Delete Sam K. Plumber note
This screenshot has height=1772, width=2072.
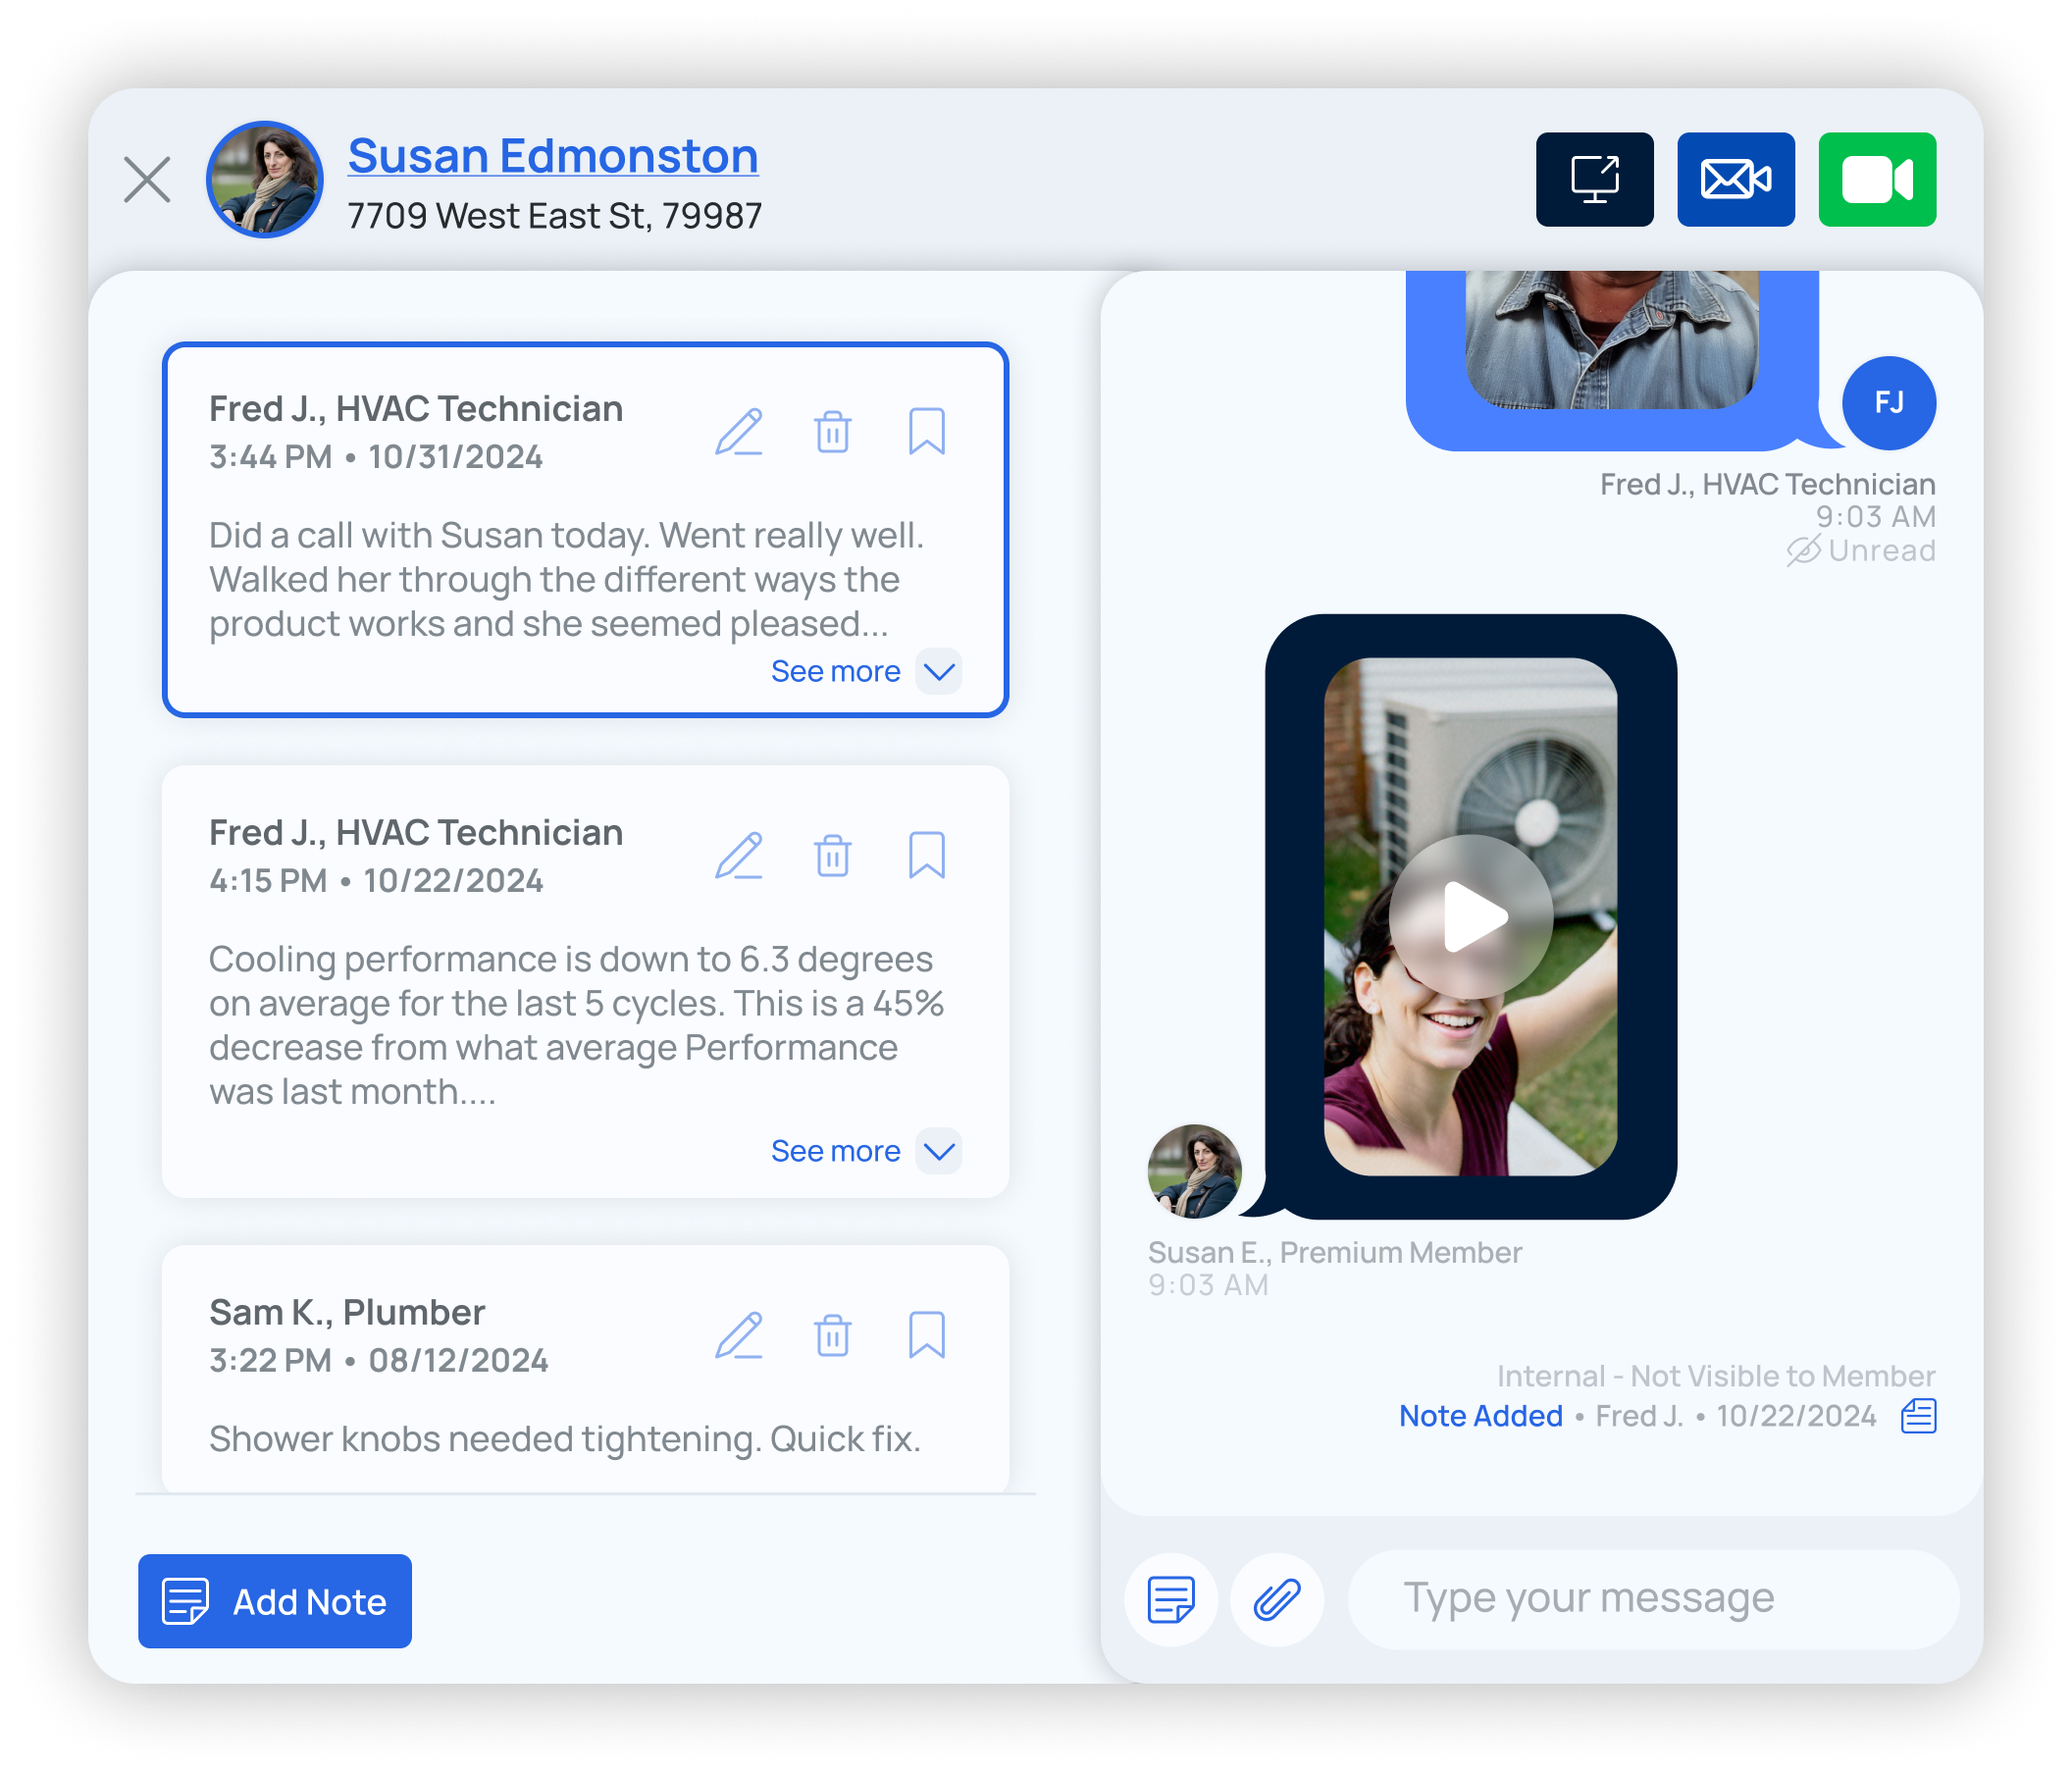tap(832, 1336)
